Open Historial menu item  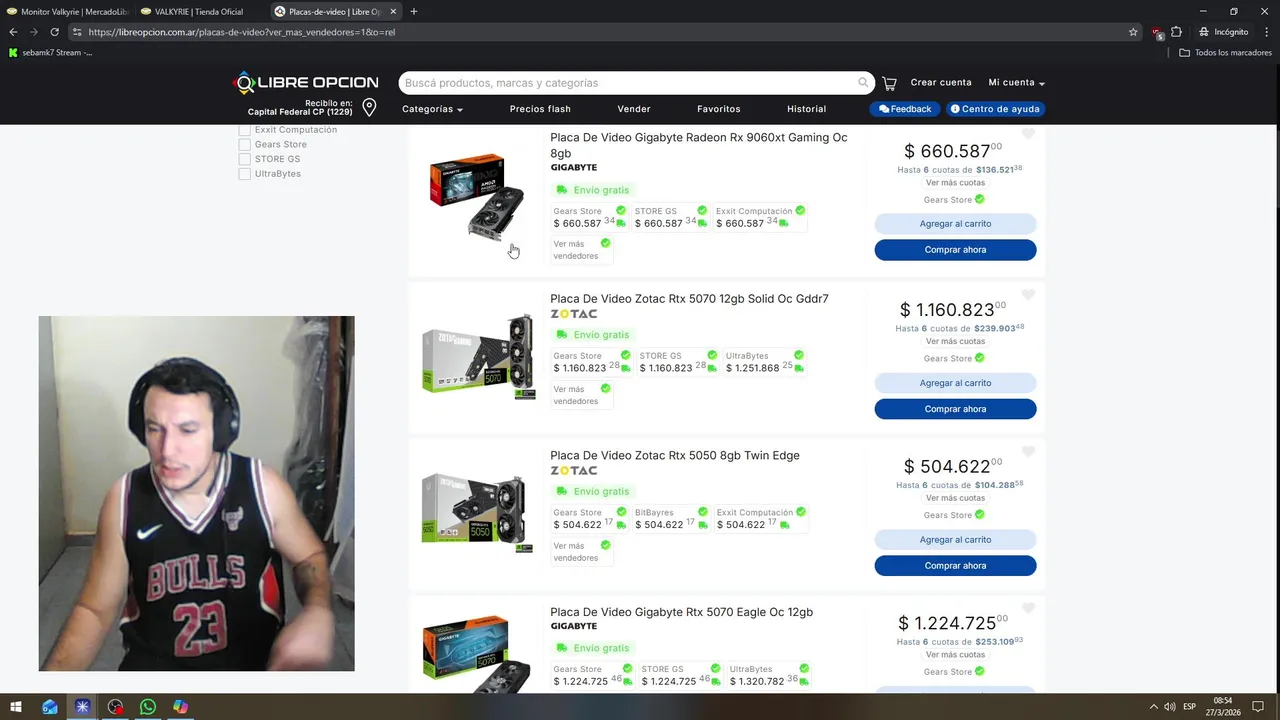click(x=806, y=109)
